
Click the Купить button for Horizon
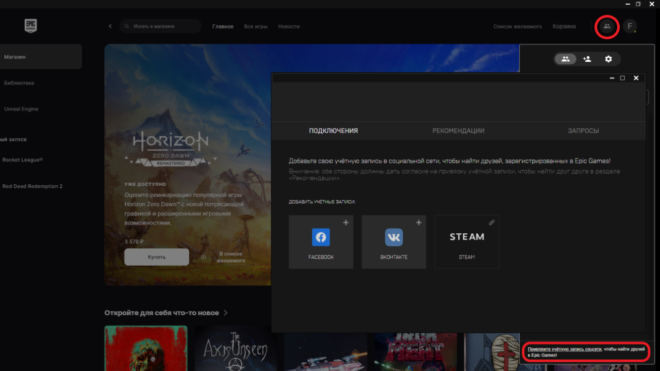pyautogui.click(x=157, y=257)
